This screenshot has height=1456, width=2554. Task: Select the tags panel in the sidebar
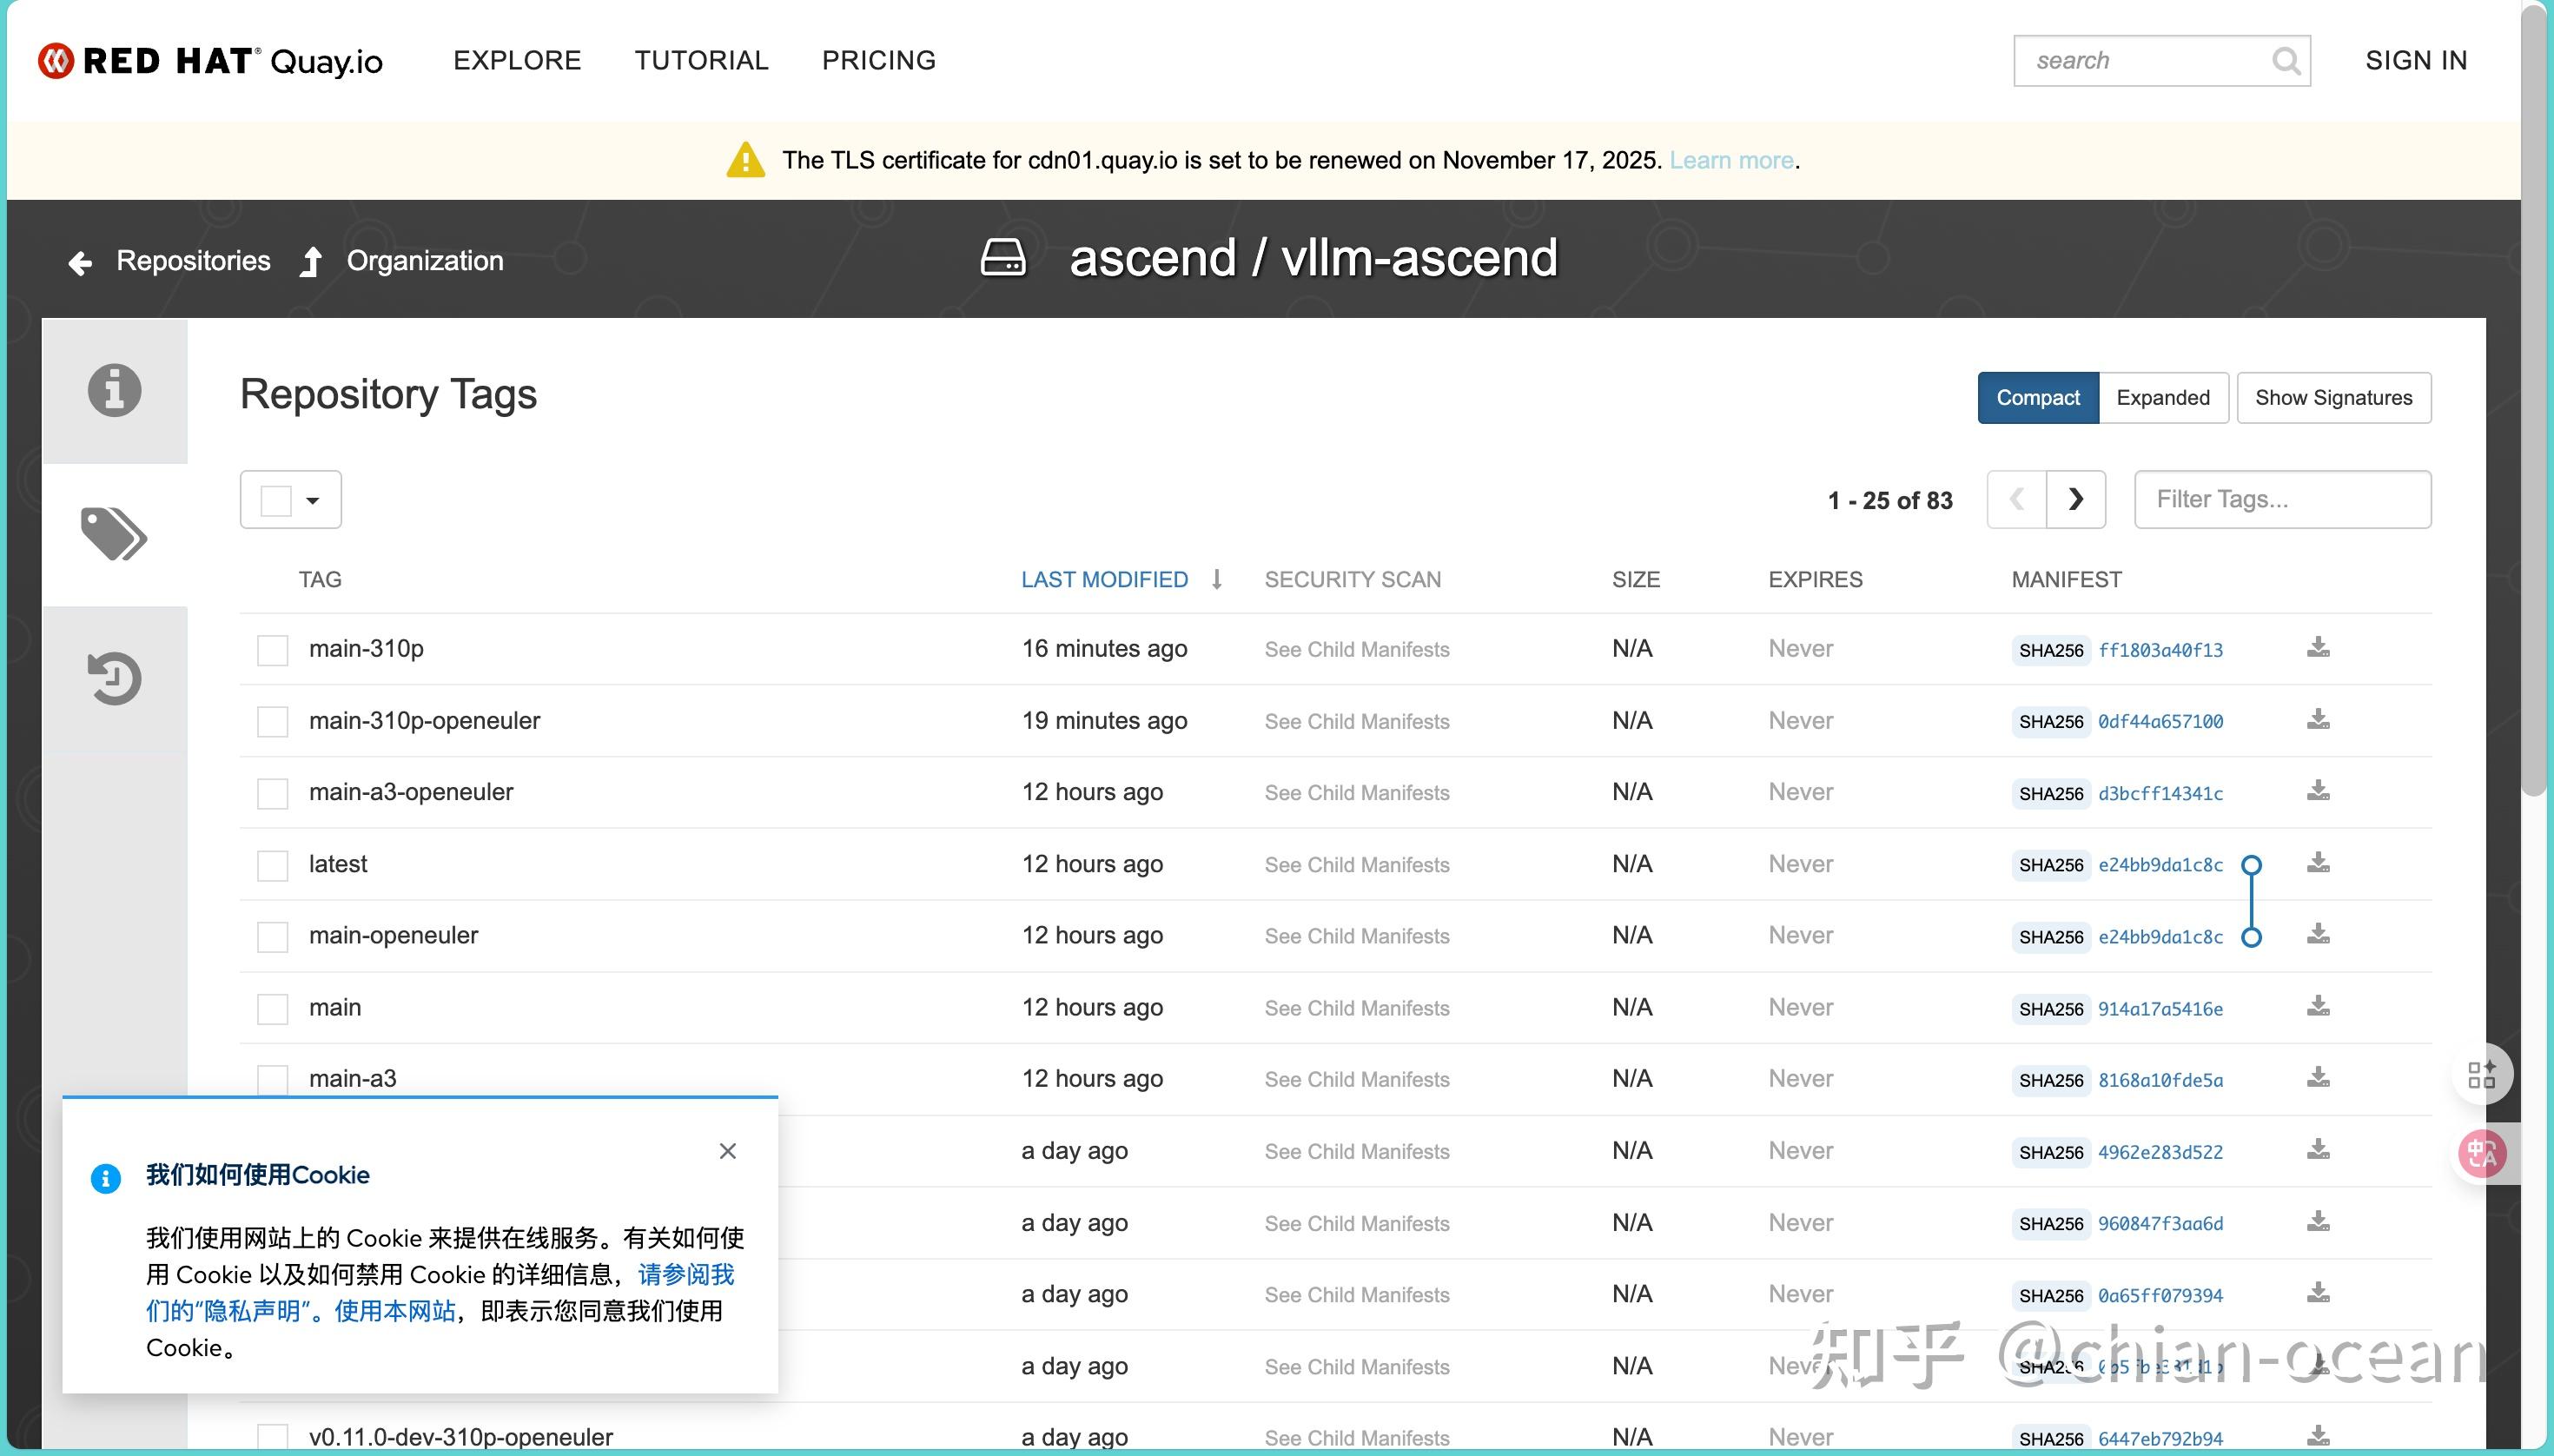pos(114,533)
